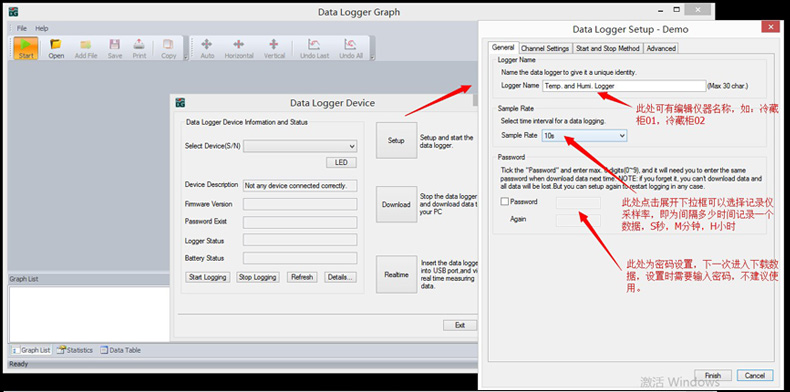
Task: Click Exit in Data Logger Device
Action: [460, 325]
